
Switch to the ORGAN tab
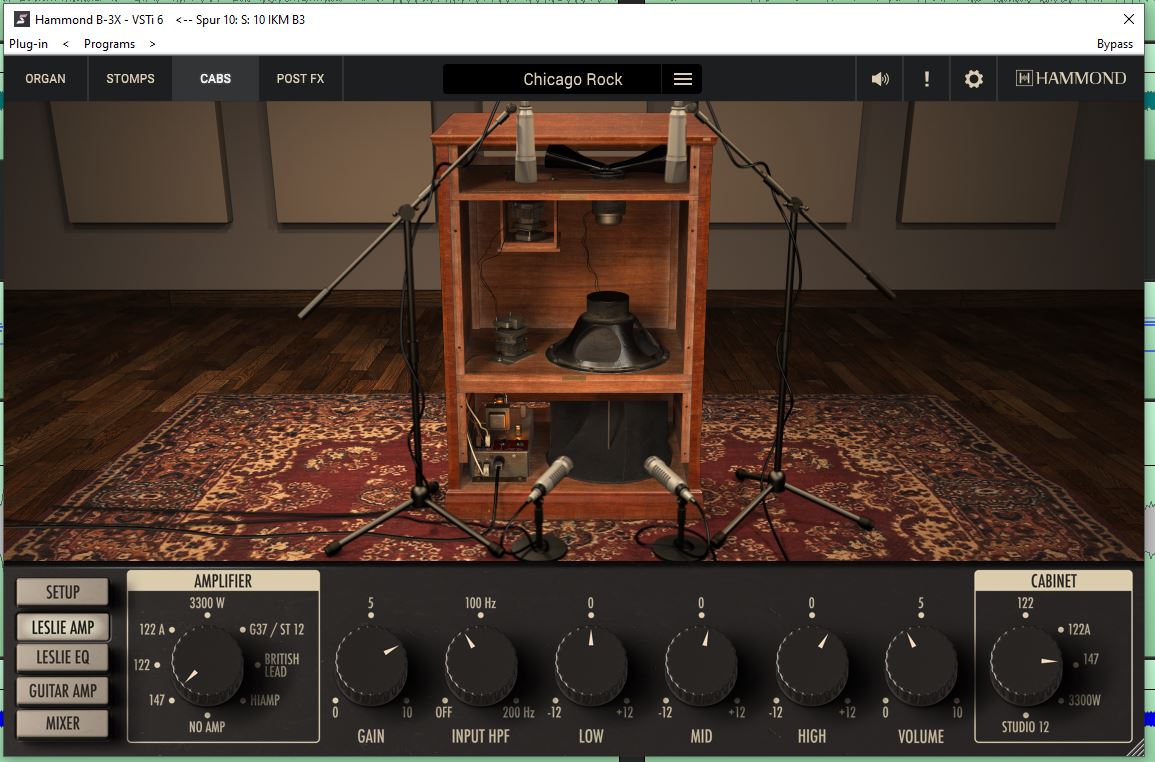click(46, 78)
